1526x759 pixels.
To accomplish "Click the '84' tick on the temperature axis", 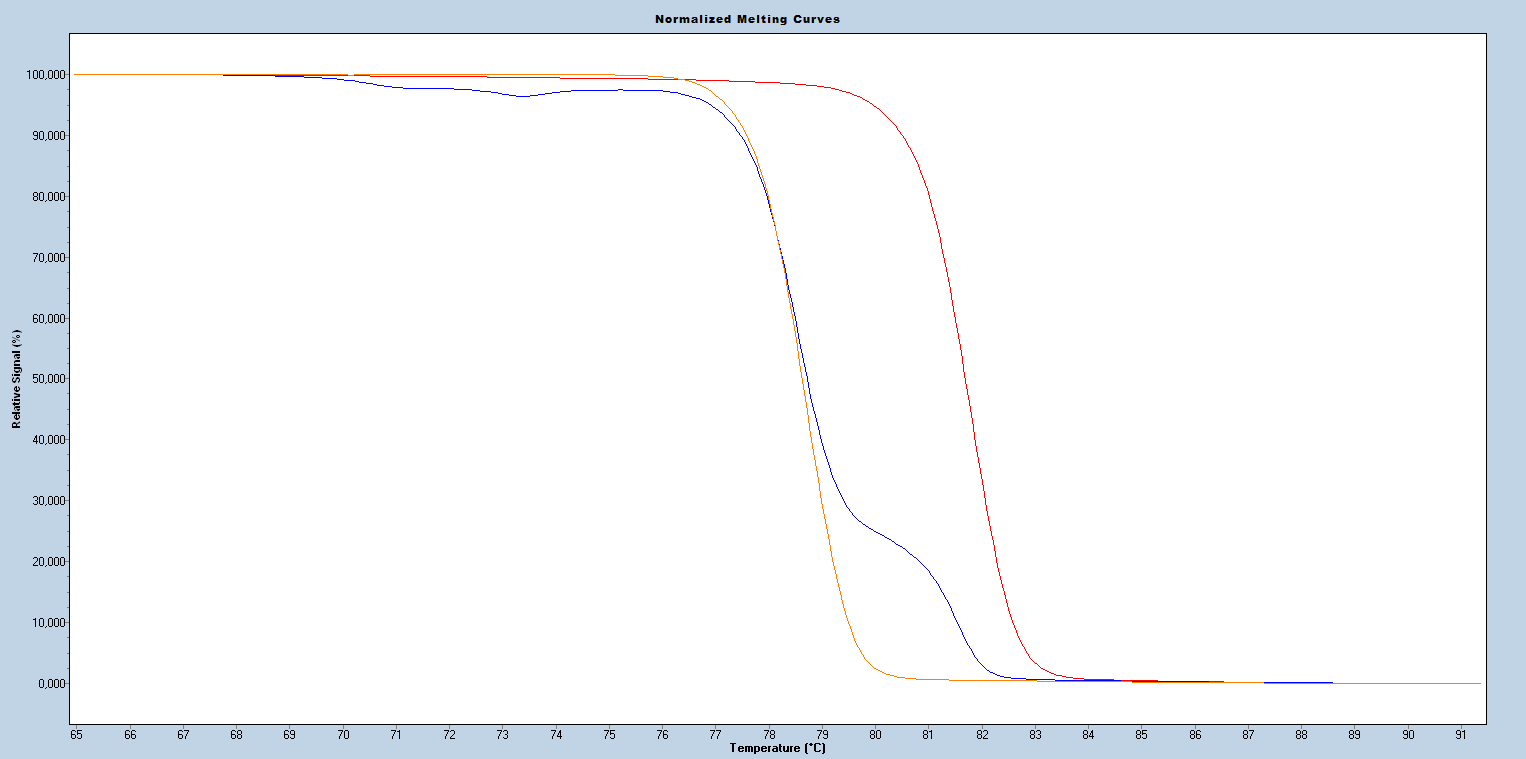I will (1088, 735).
